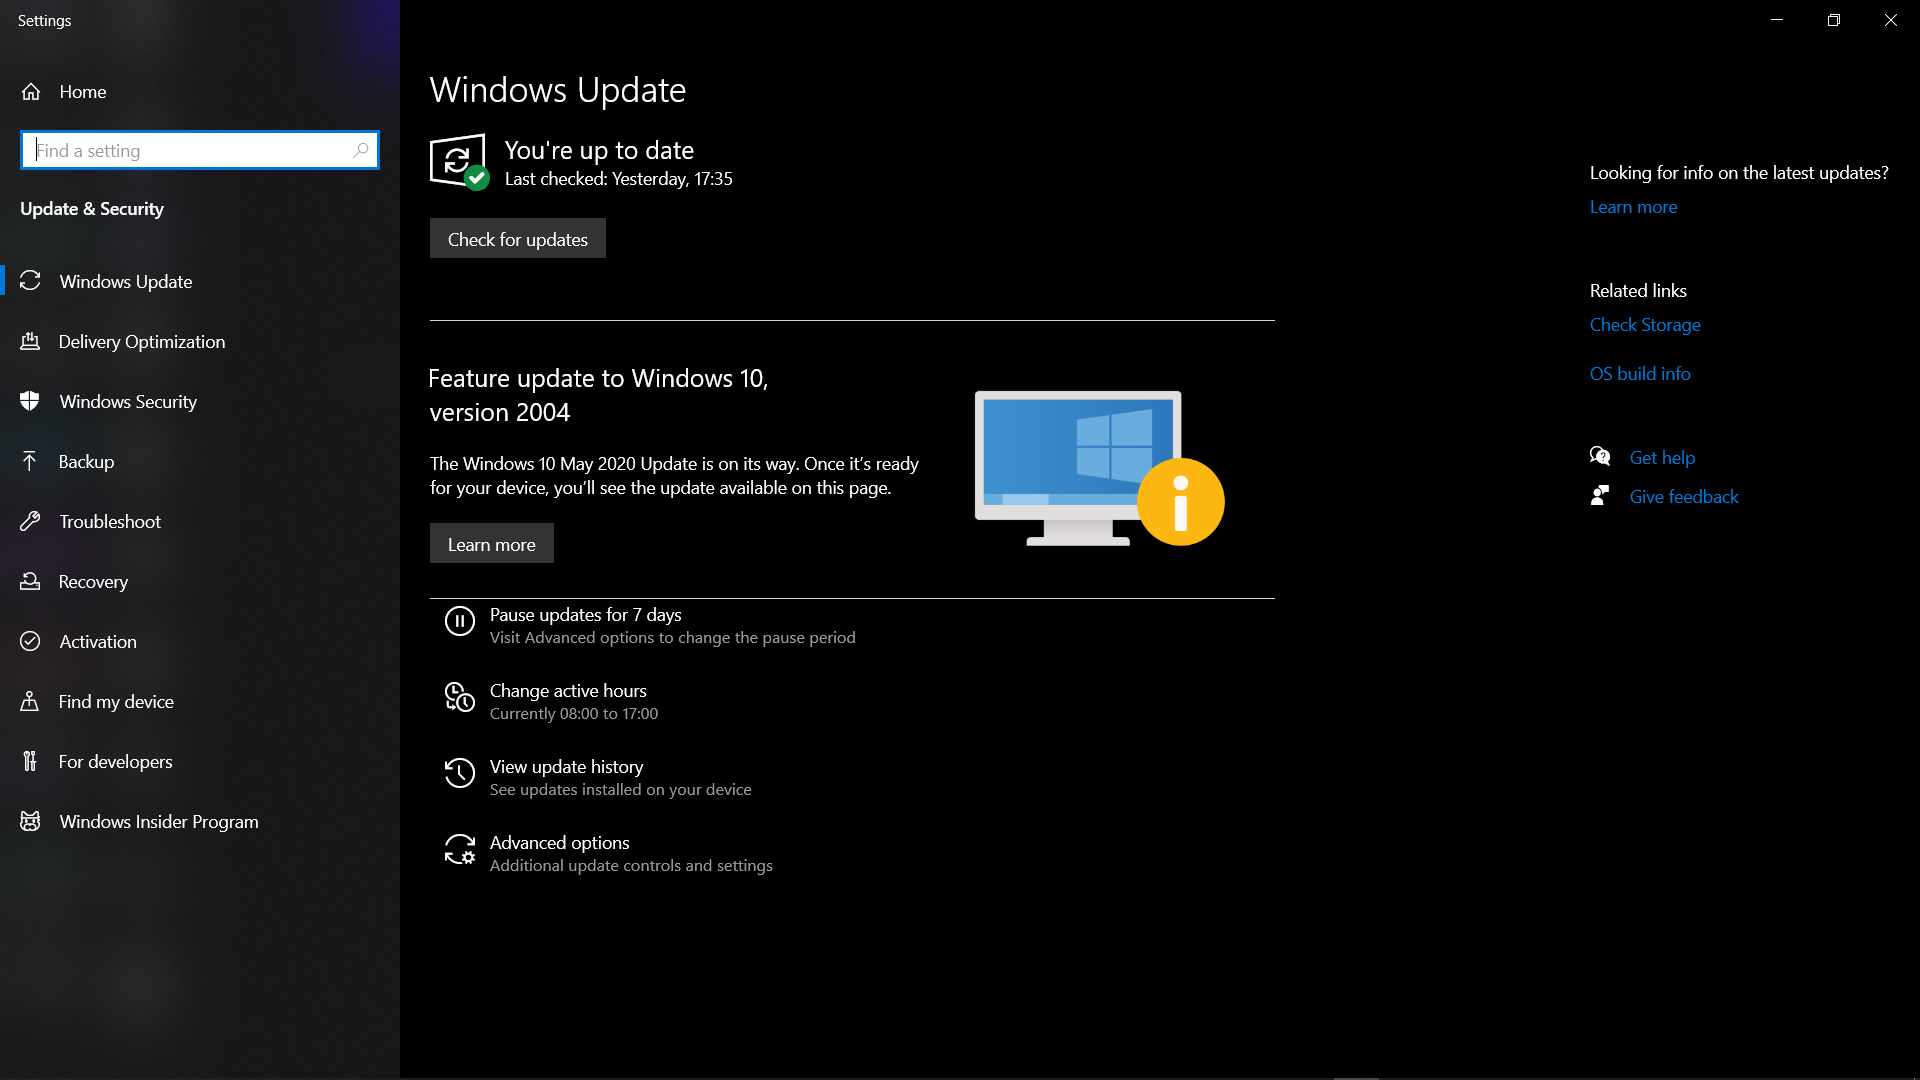Click the Troubleshoot wrench icon
The image size is (1920, 1080).
(30, 521)
